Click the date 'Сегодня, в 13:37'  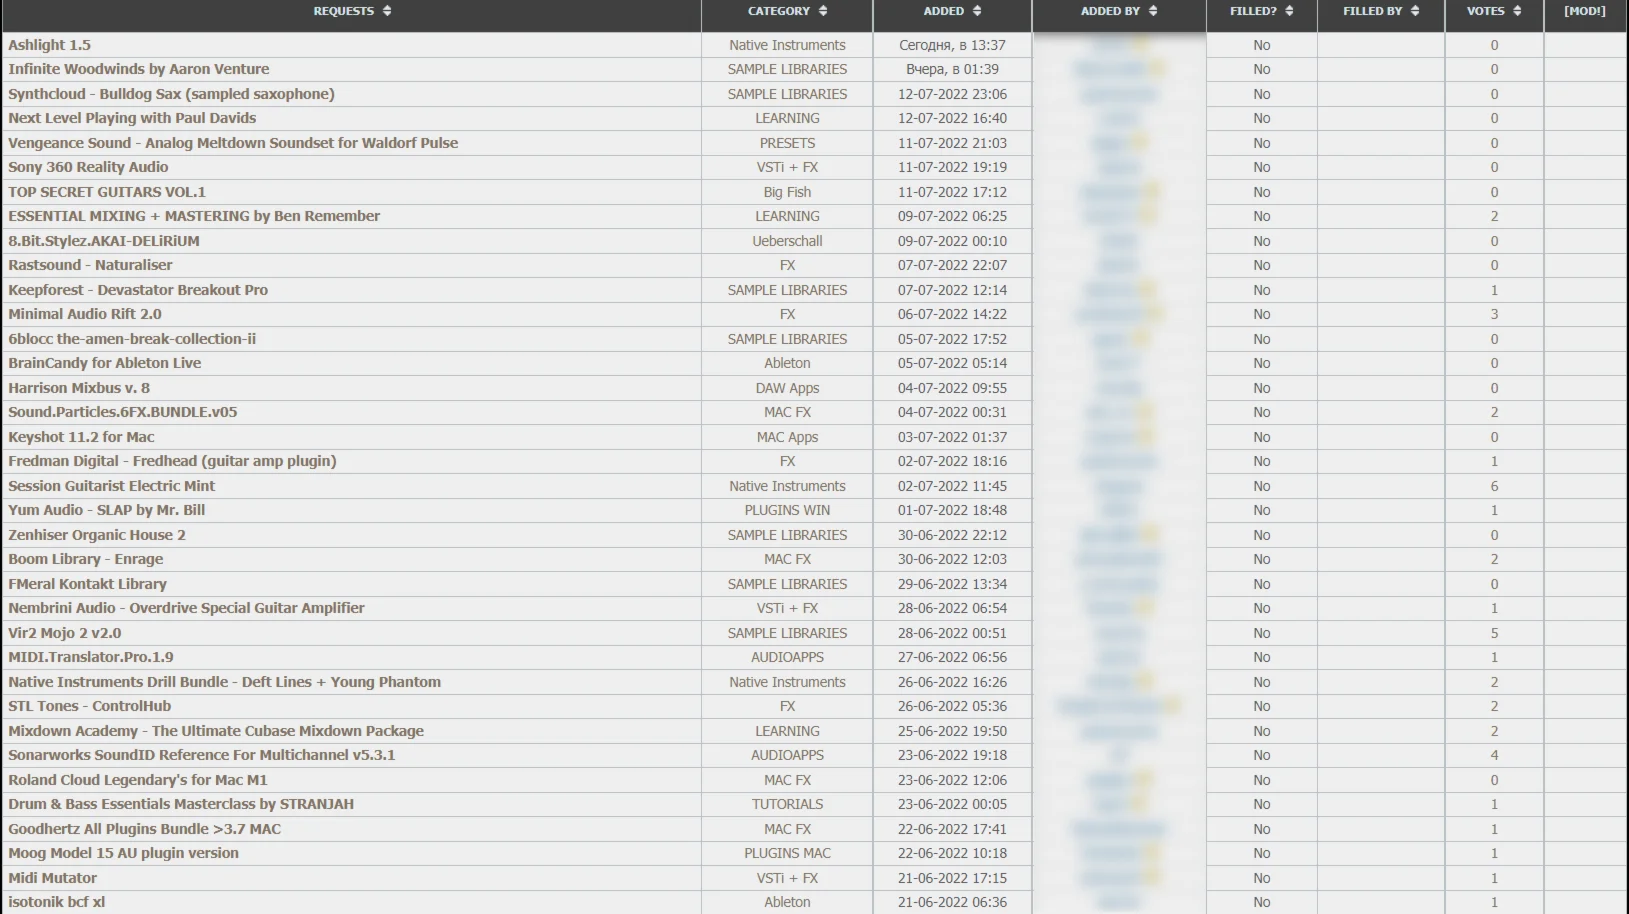click(952, 45)
